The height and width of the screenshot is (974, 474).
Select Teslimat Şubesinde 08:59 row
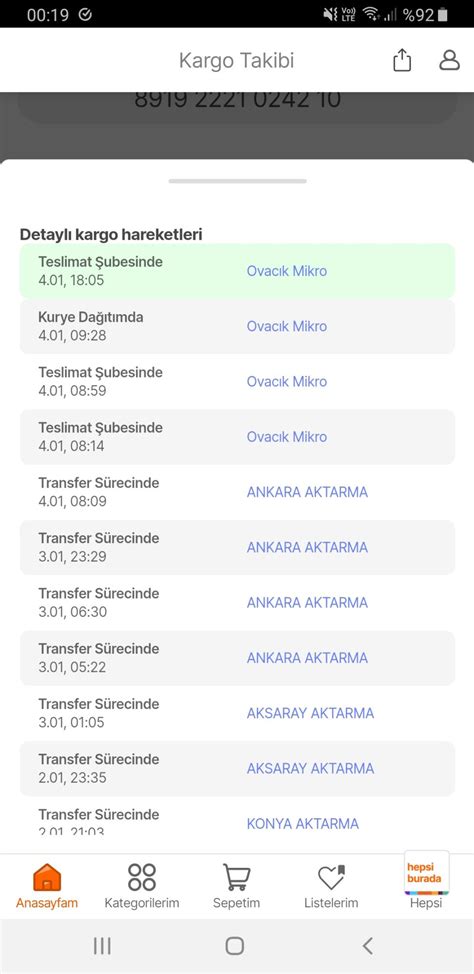(237, 381)
